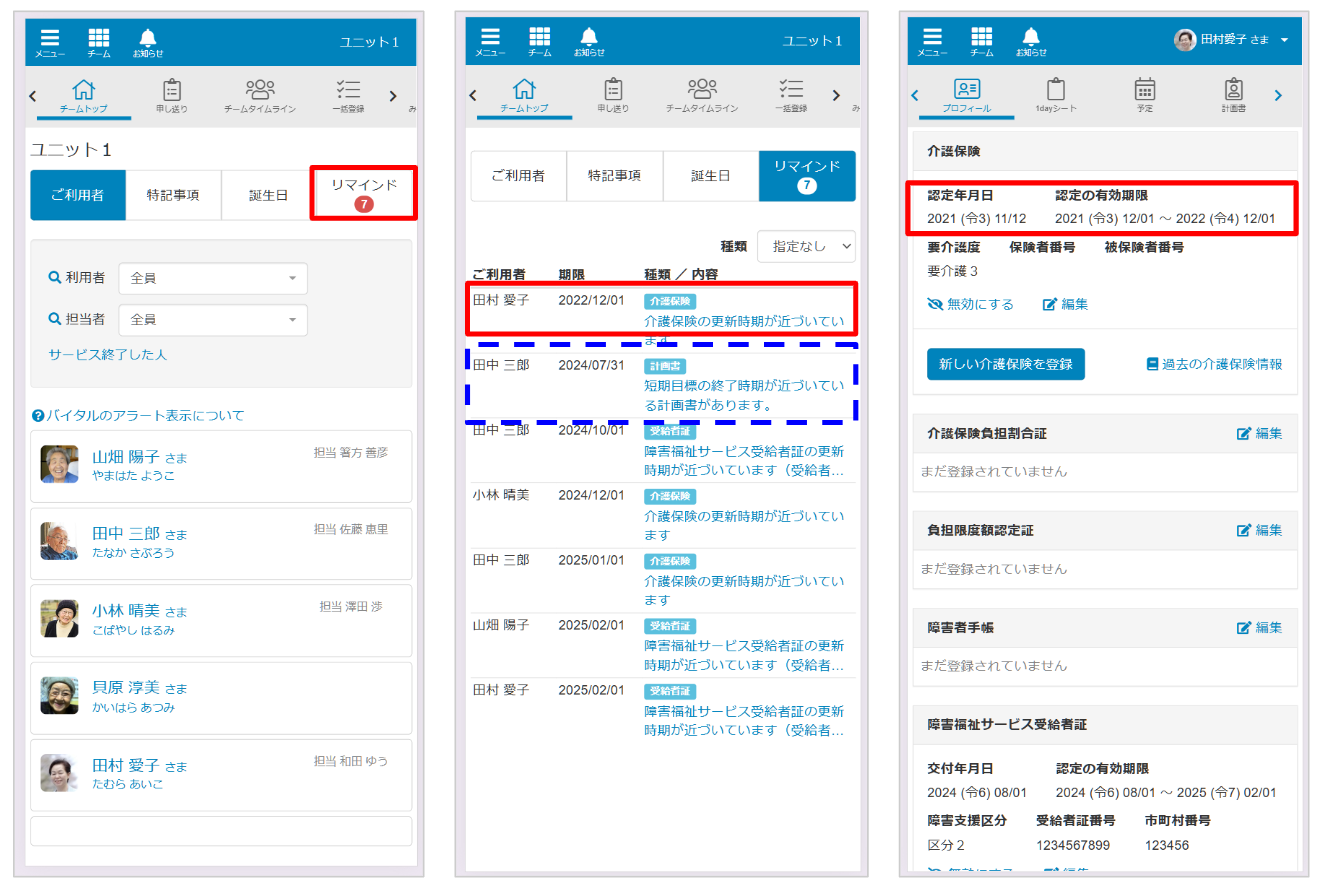Open お知らせ bell on the middle screen
Image resolution: width=1318 pixels, height=882 pixels.
588,41
